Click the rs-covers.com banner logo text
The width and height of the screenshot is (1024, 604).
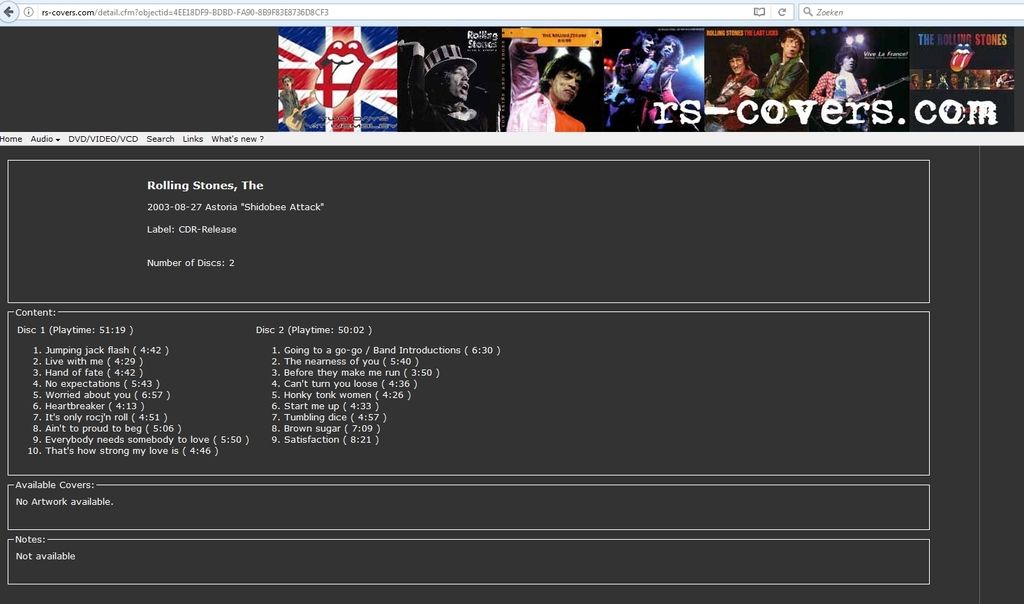click(825, 112)
